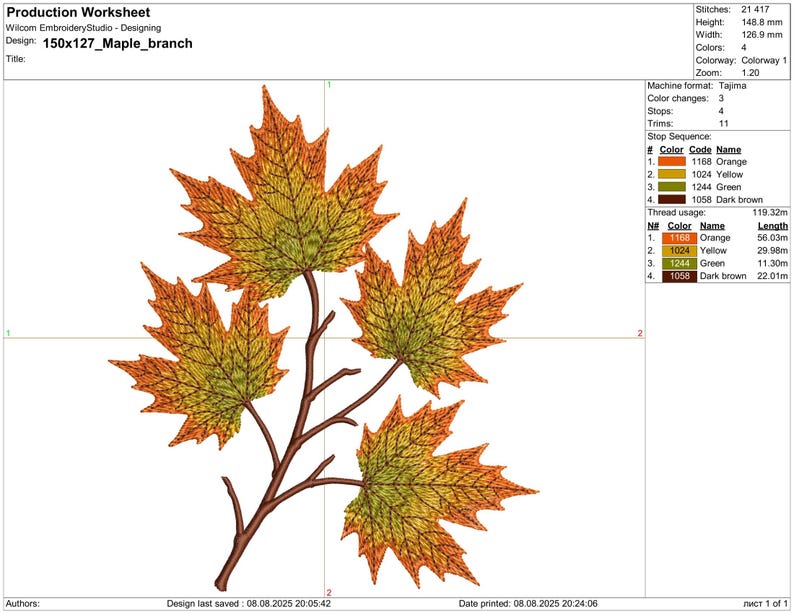This screenshot has height=614, width=794.
Task: Click the Trims value 11
Action: pos(723,124)
